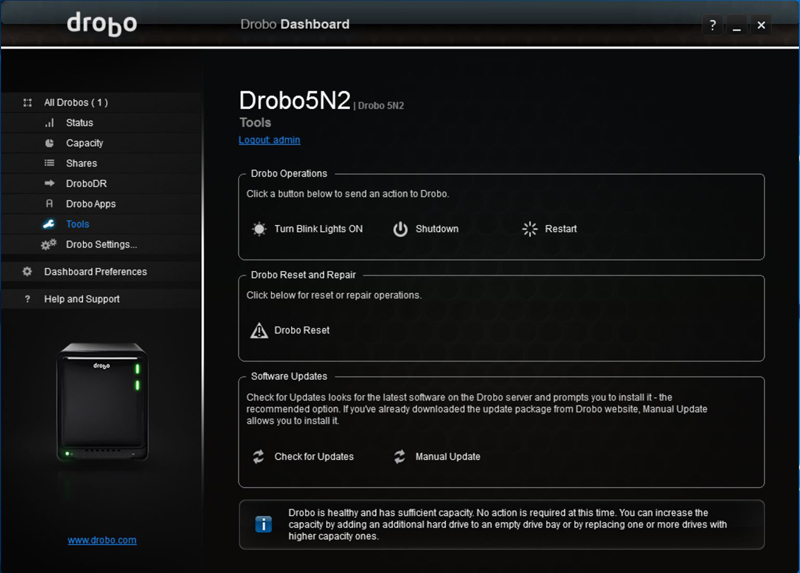Click the blue info icon in status message
Image resolution: width=800 pixels, height=573 pixels.
click(x=264, y=525)
